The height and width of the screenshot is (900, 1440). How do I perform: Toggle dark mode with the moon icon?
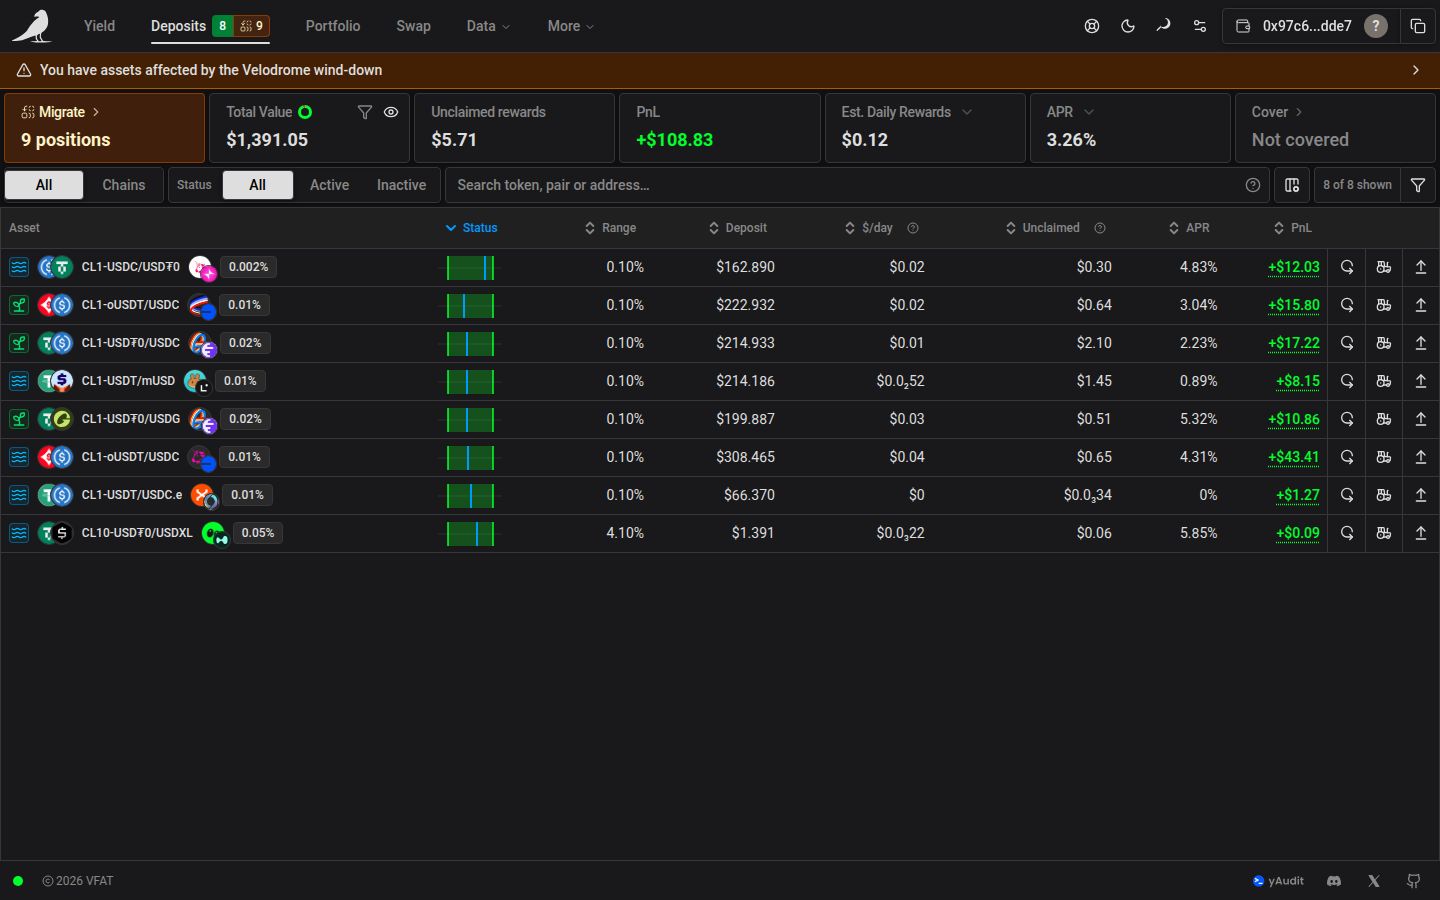[1128, 26]
